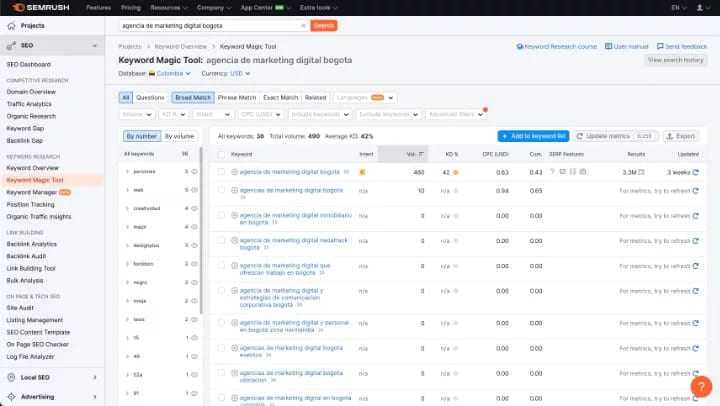
Task: Refresh metrics for 'inmobiliario en bogota' keyword row
Action: point(696,216)
